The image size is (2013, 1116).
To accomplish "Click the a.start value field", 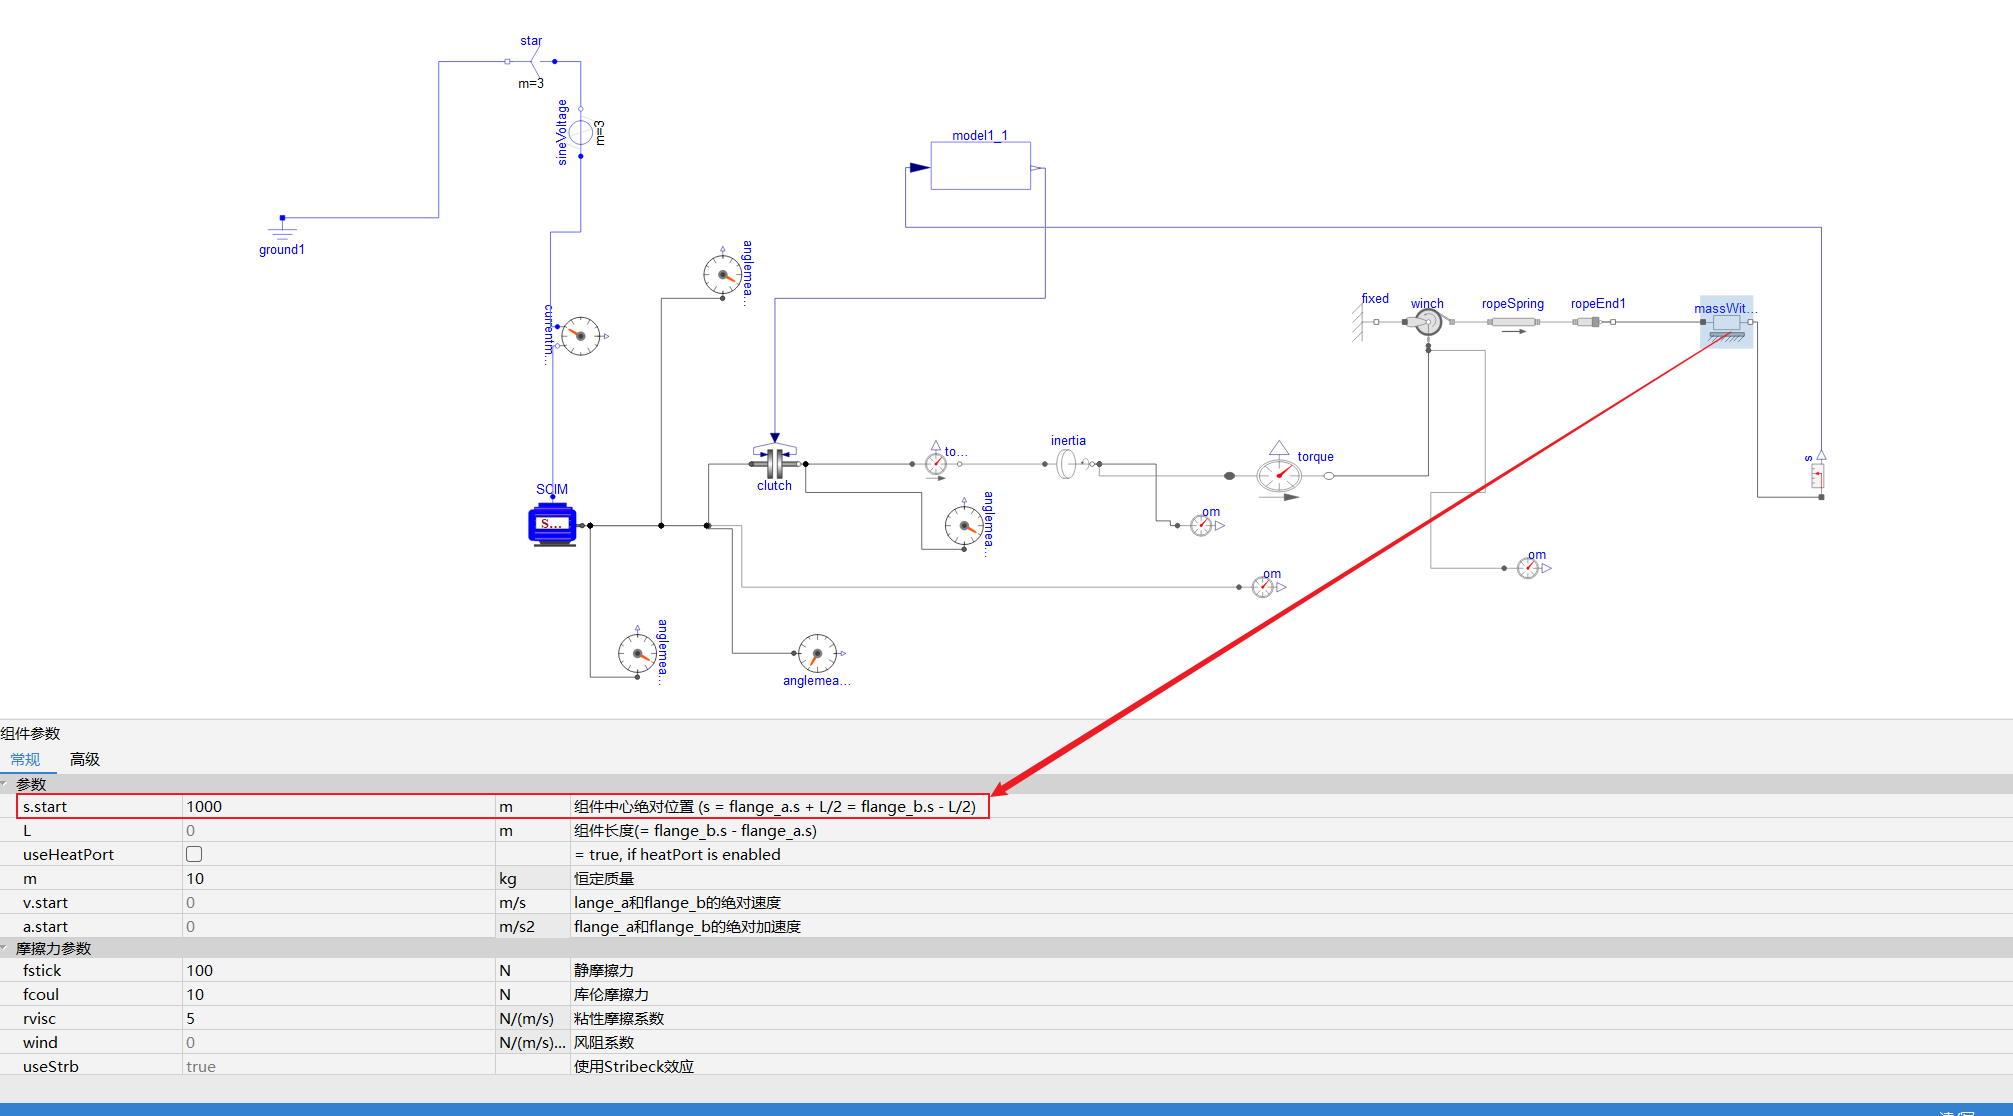I will 338,926.
